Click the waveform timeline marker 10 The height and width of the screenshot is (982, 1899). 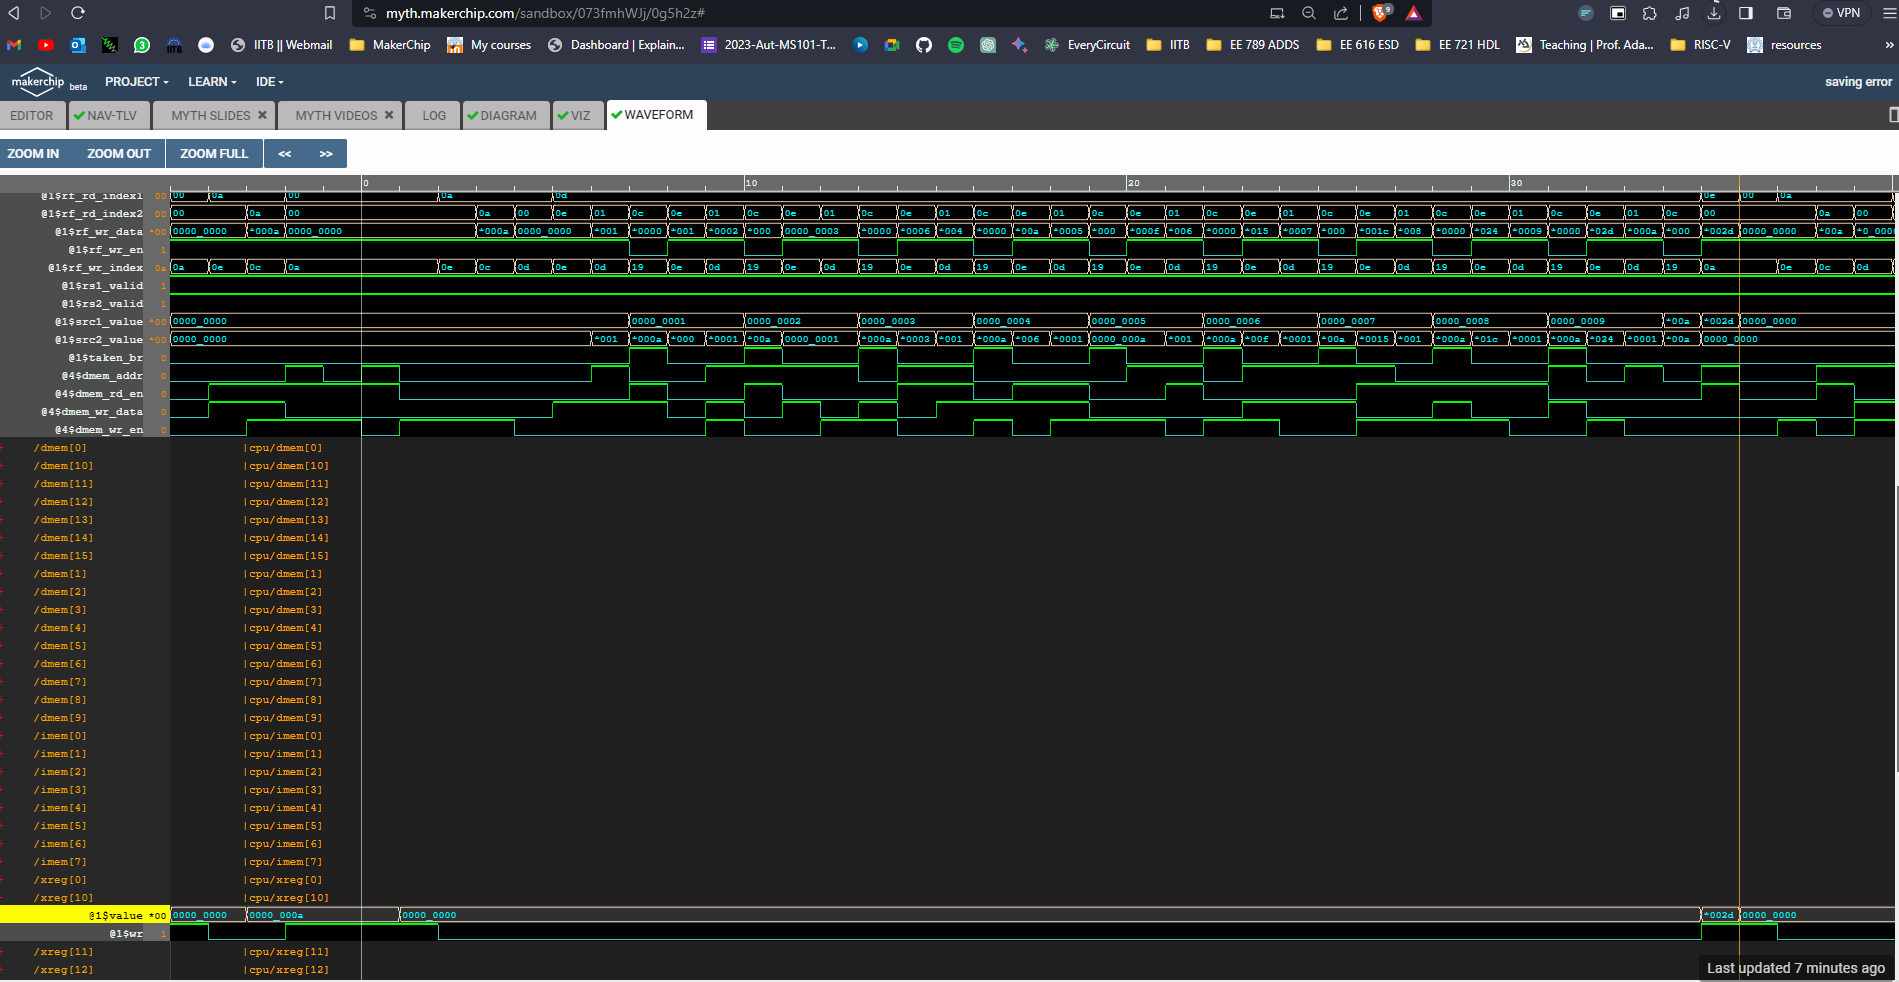[751, 183]
